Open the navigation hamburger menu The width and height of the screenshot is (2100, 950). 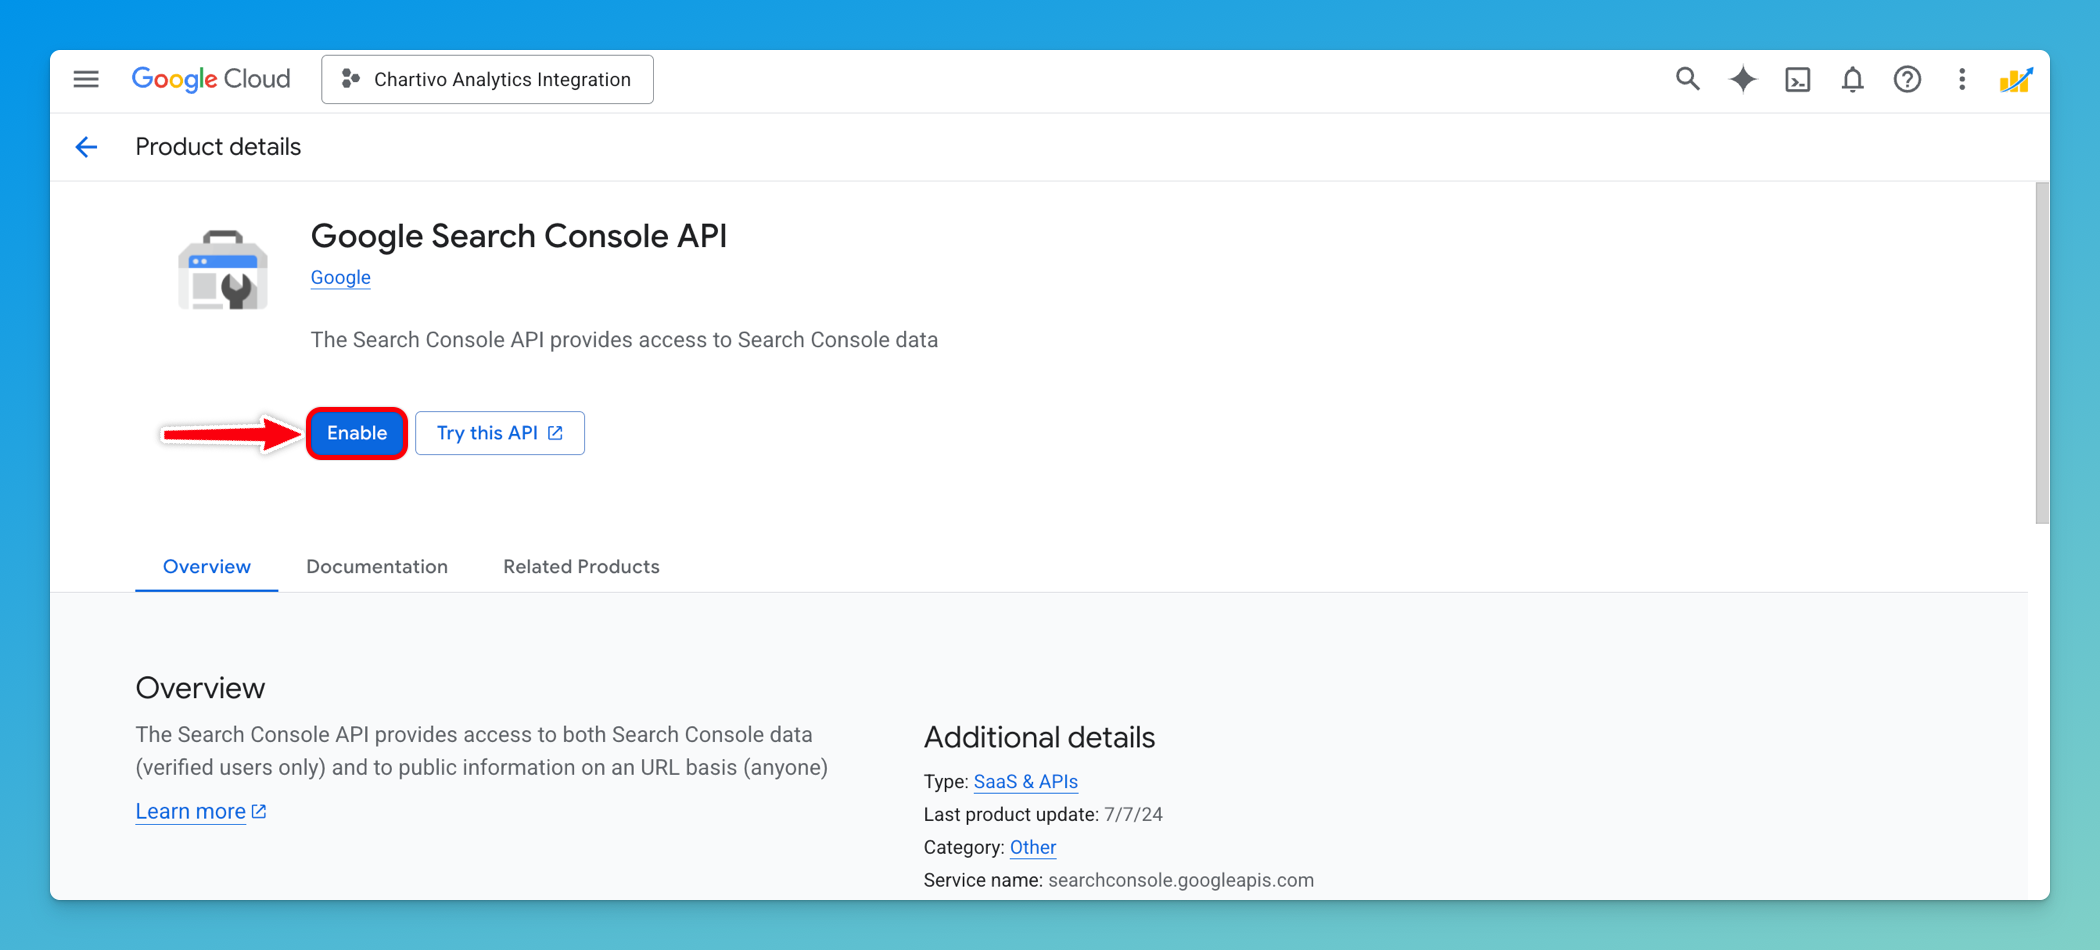[x=86, y=79]
